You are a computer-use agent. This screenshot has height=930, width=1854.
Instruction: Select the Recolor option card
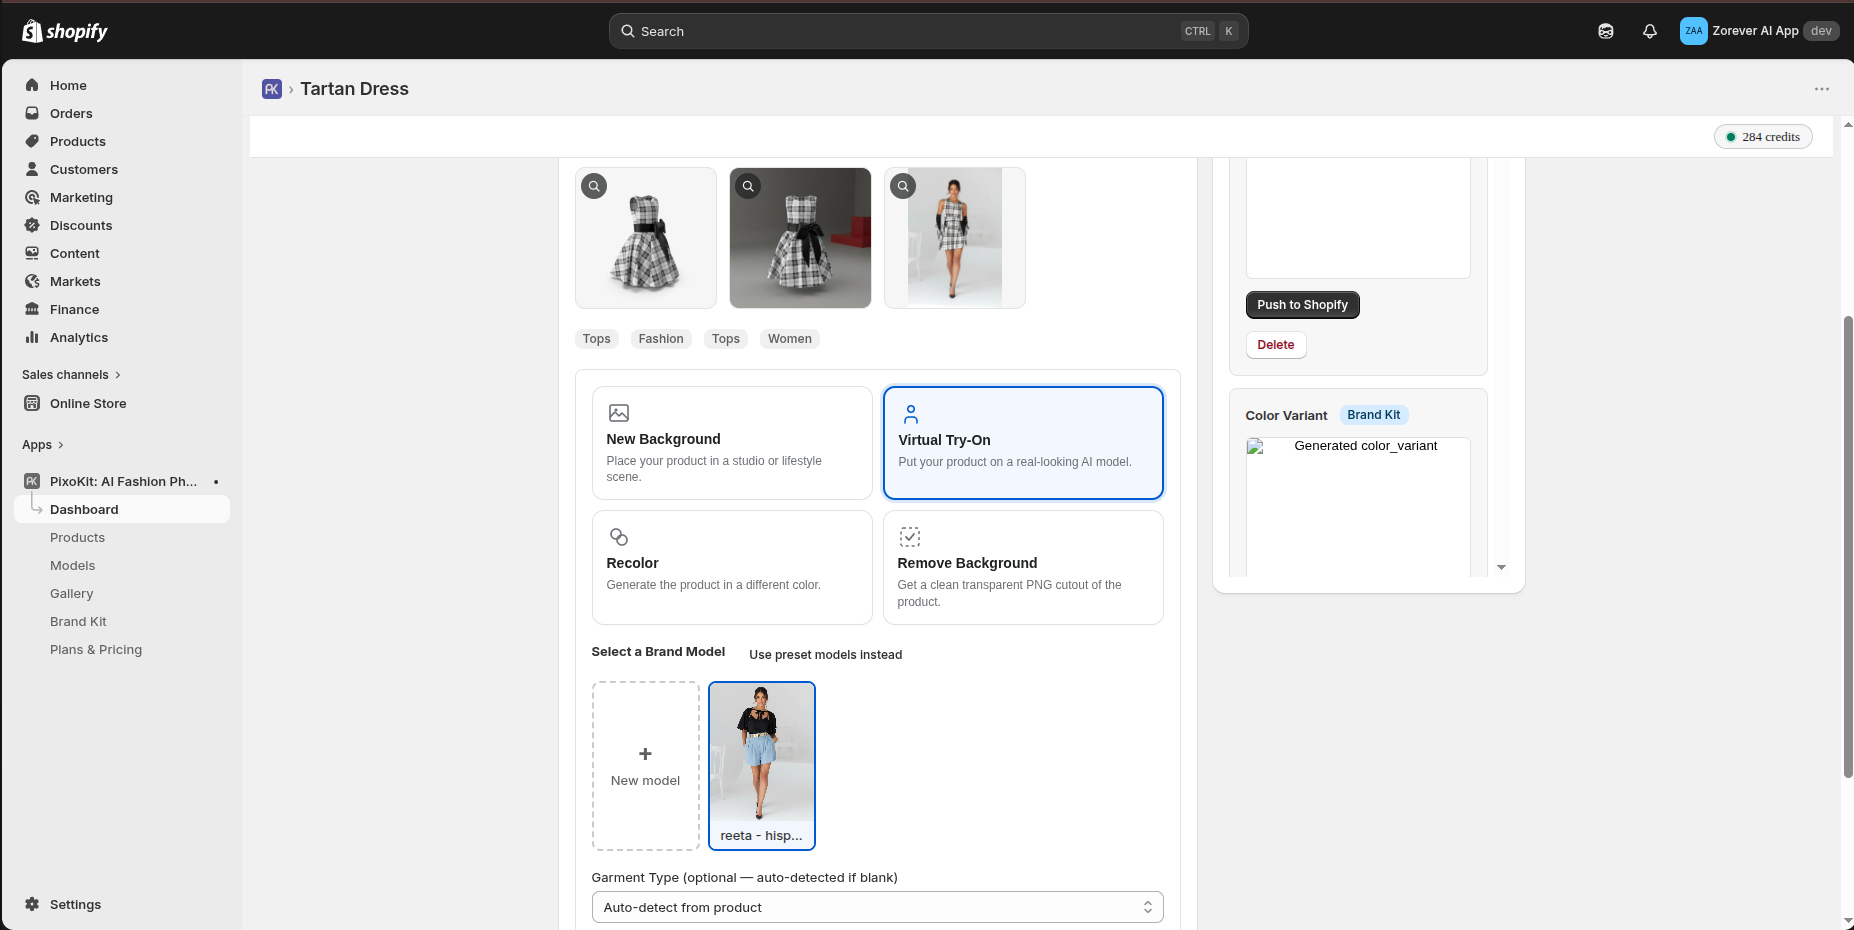pyautogui.click(x=732, y=567)
